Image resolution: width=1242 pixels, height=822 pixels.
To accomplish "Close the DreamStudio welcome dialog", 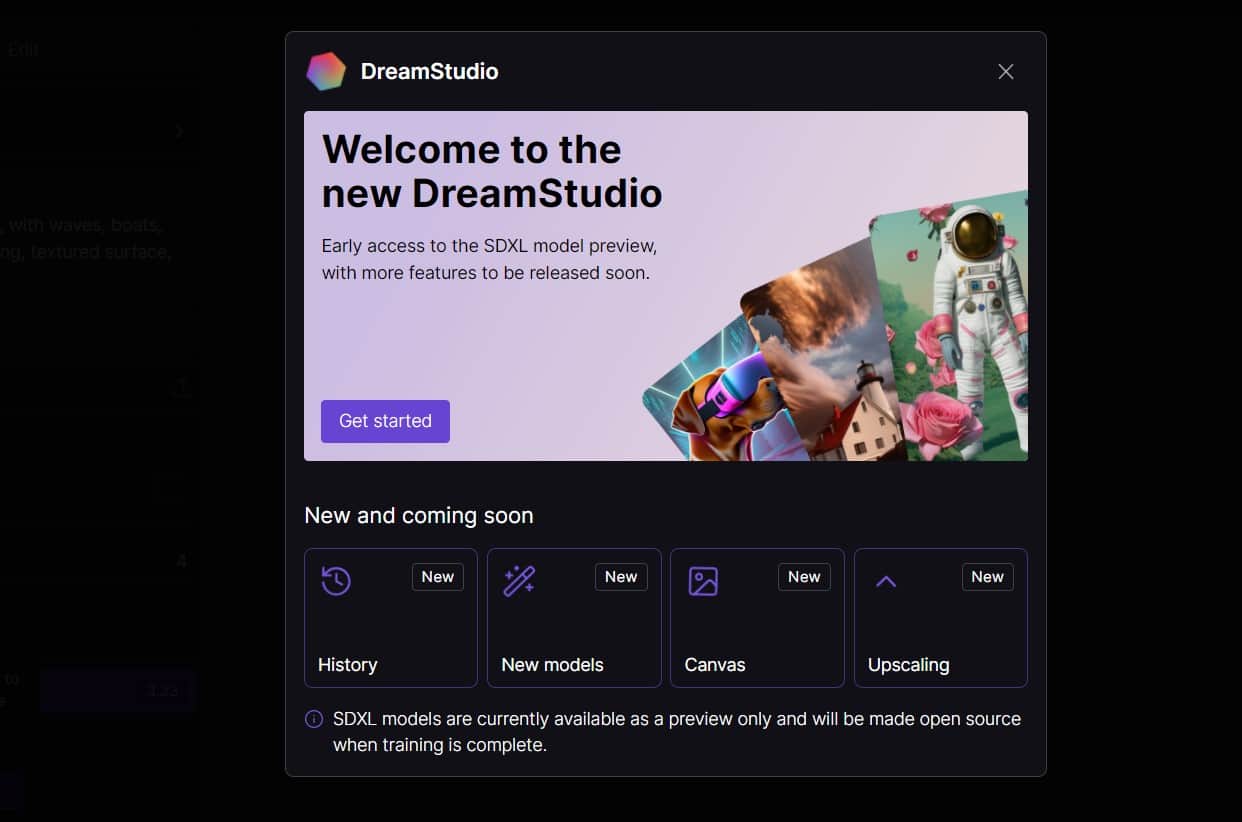I will pos(1006,71).
